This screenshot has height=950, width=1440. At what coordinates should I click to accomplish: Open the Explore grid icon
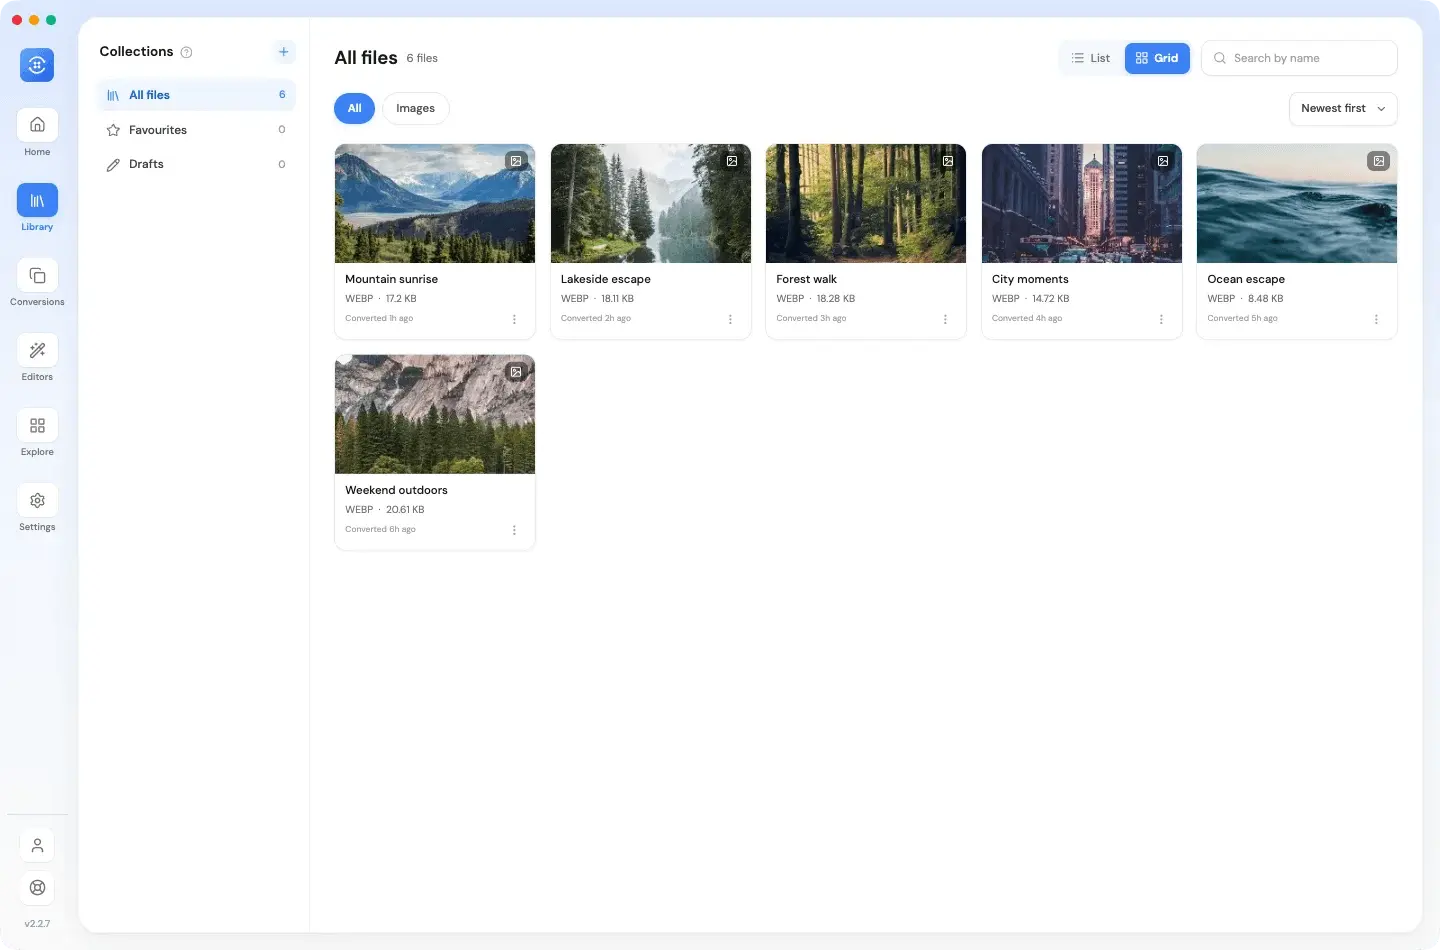coord(37,425)
